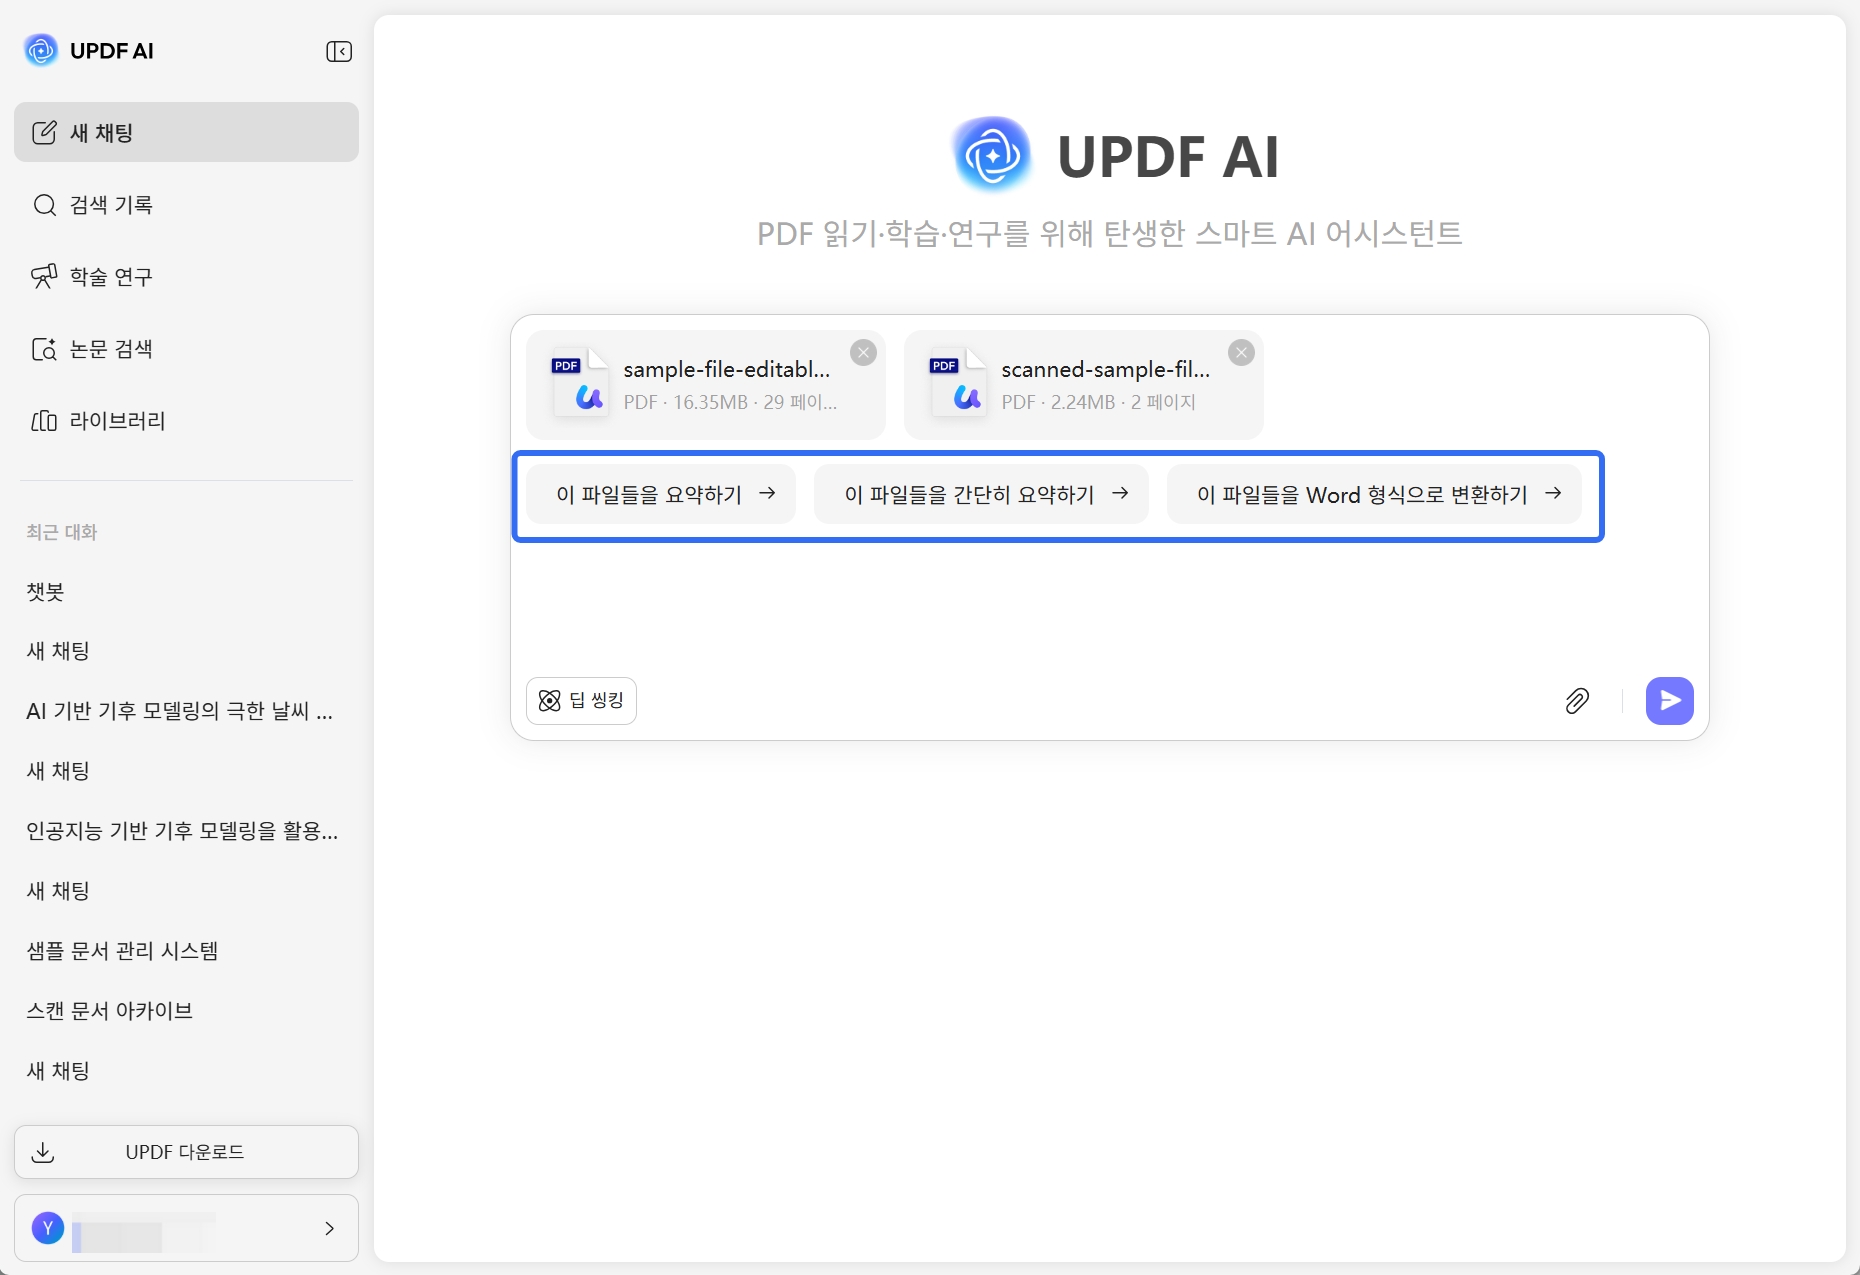Toggle 딥 씽킹 deep thinking mode

point(581,700)
